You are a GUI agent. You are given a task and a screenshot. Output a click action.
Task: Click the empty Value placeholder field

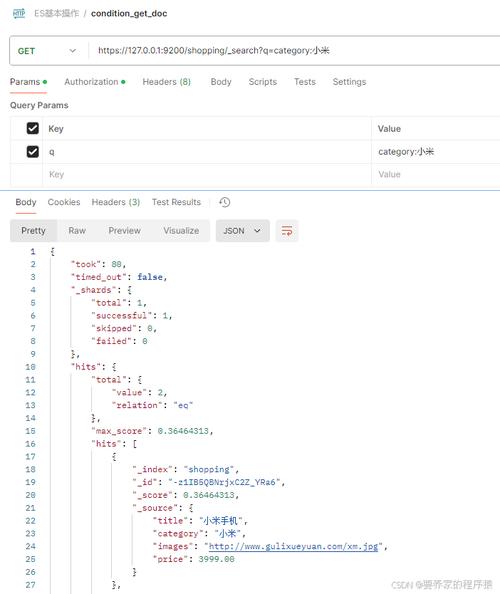(x=436, y=175)
